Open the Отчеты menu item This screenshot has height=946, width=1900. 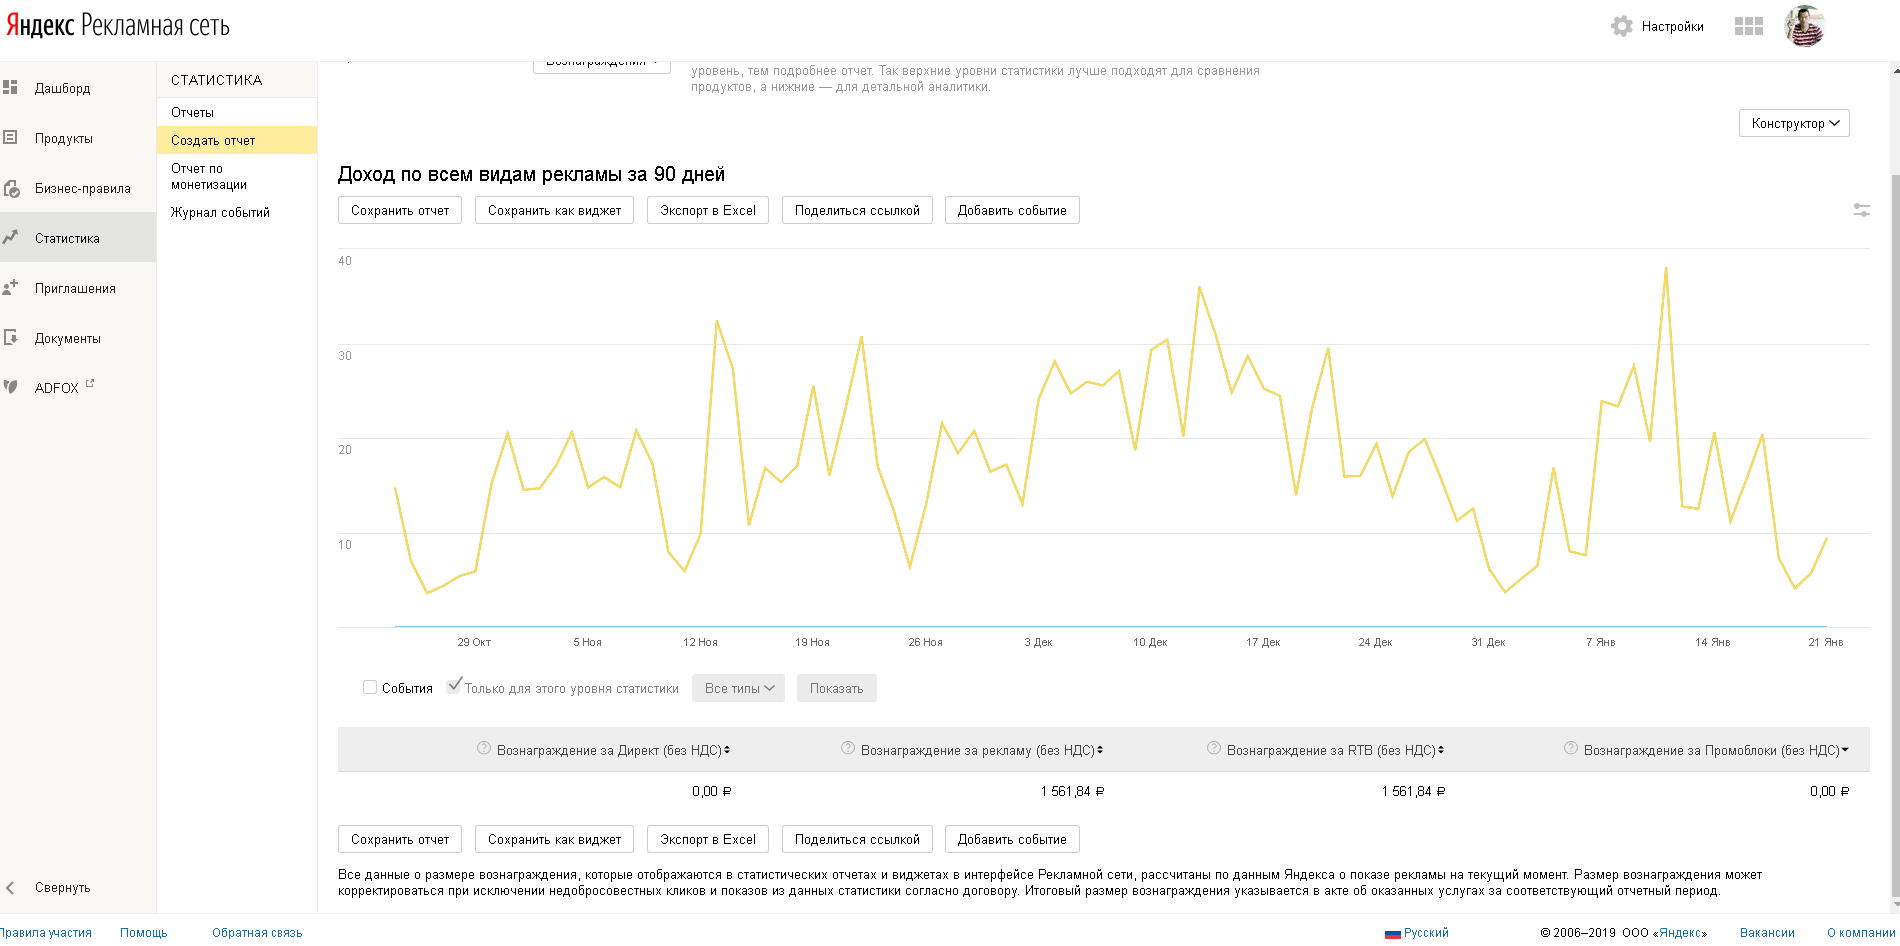tap(193, 112)
